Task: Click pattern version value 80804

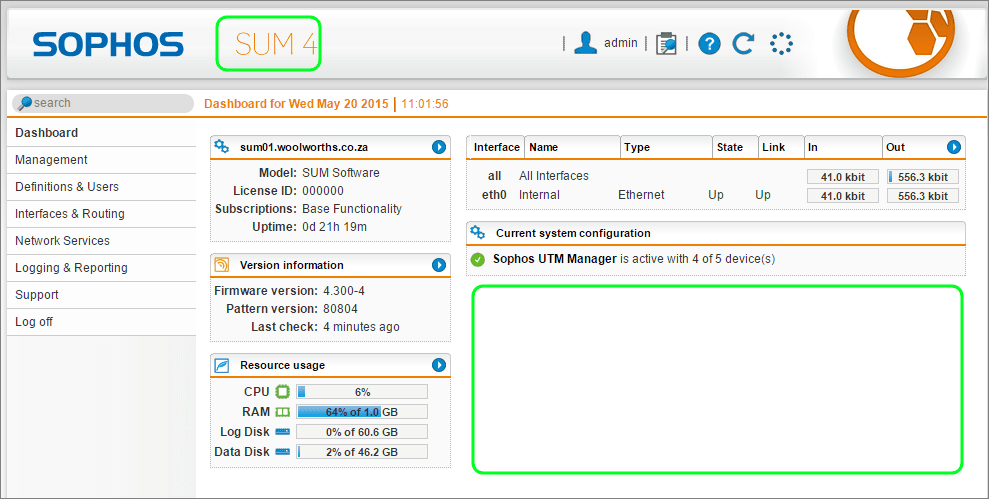Action: coord(341,309)
